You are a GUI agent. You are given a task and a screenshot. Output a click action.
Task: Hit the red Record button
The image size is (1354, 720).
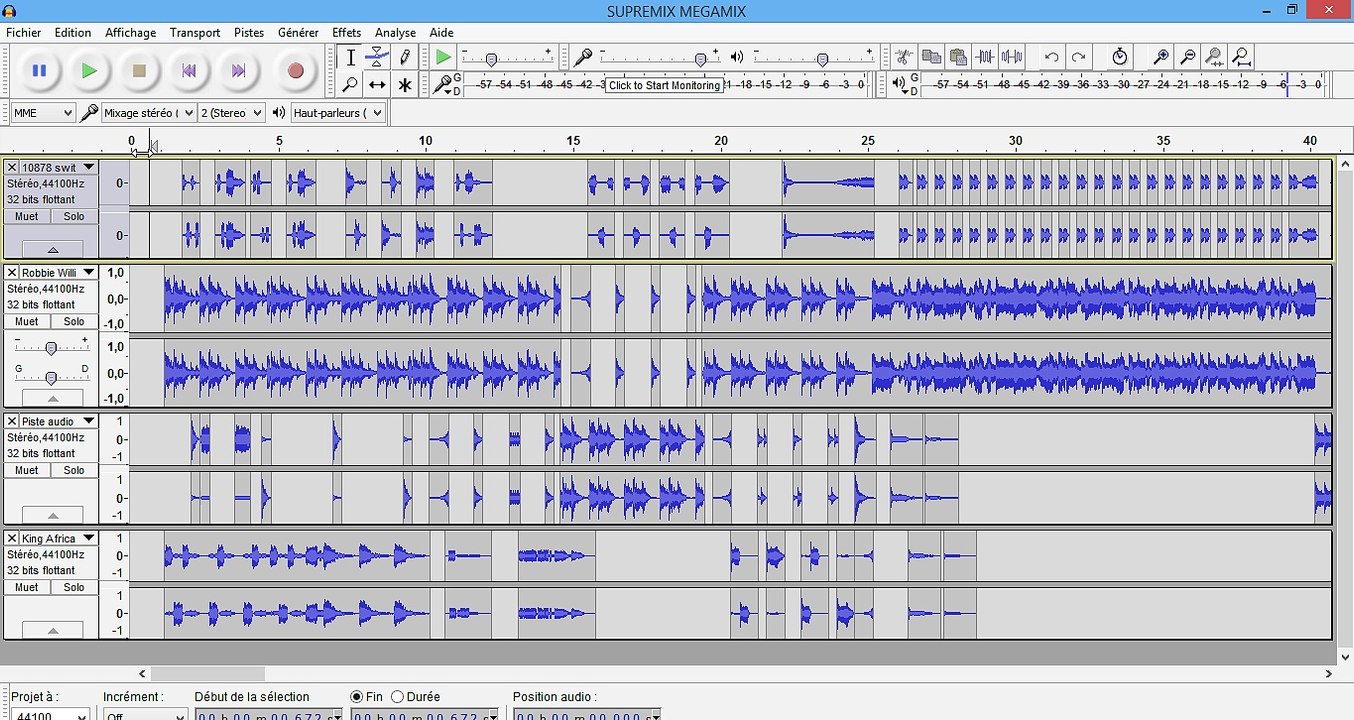coord(295,71)
